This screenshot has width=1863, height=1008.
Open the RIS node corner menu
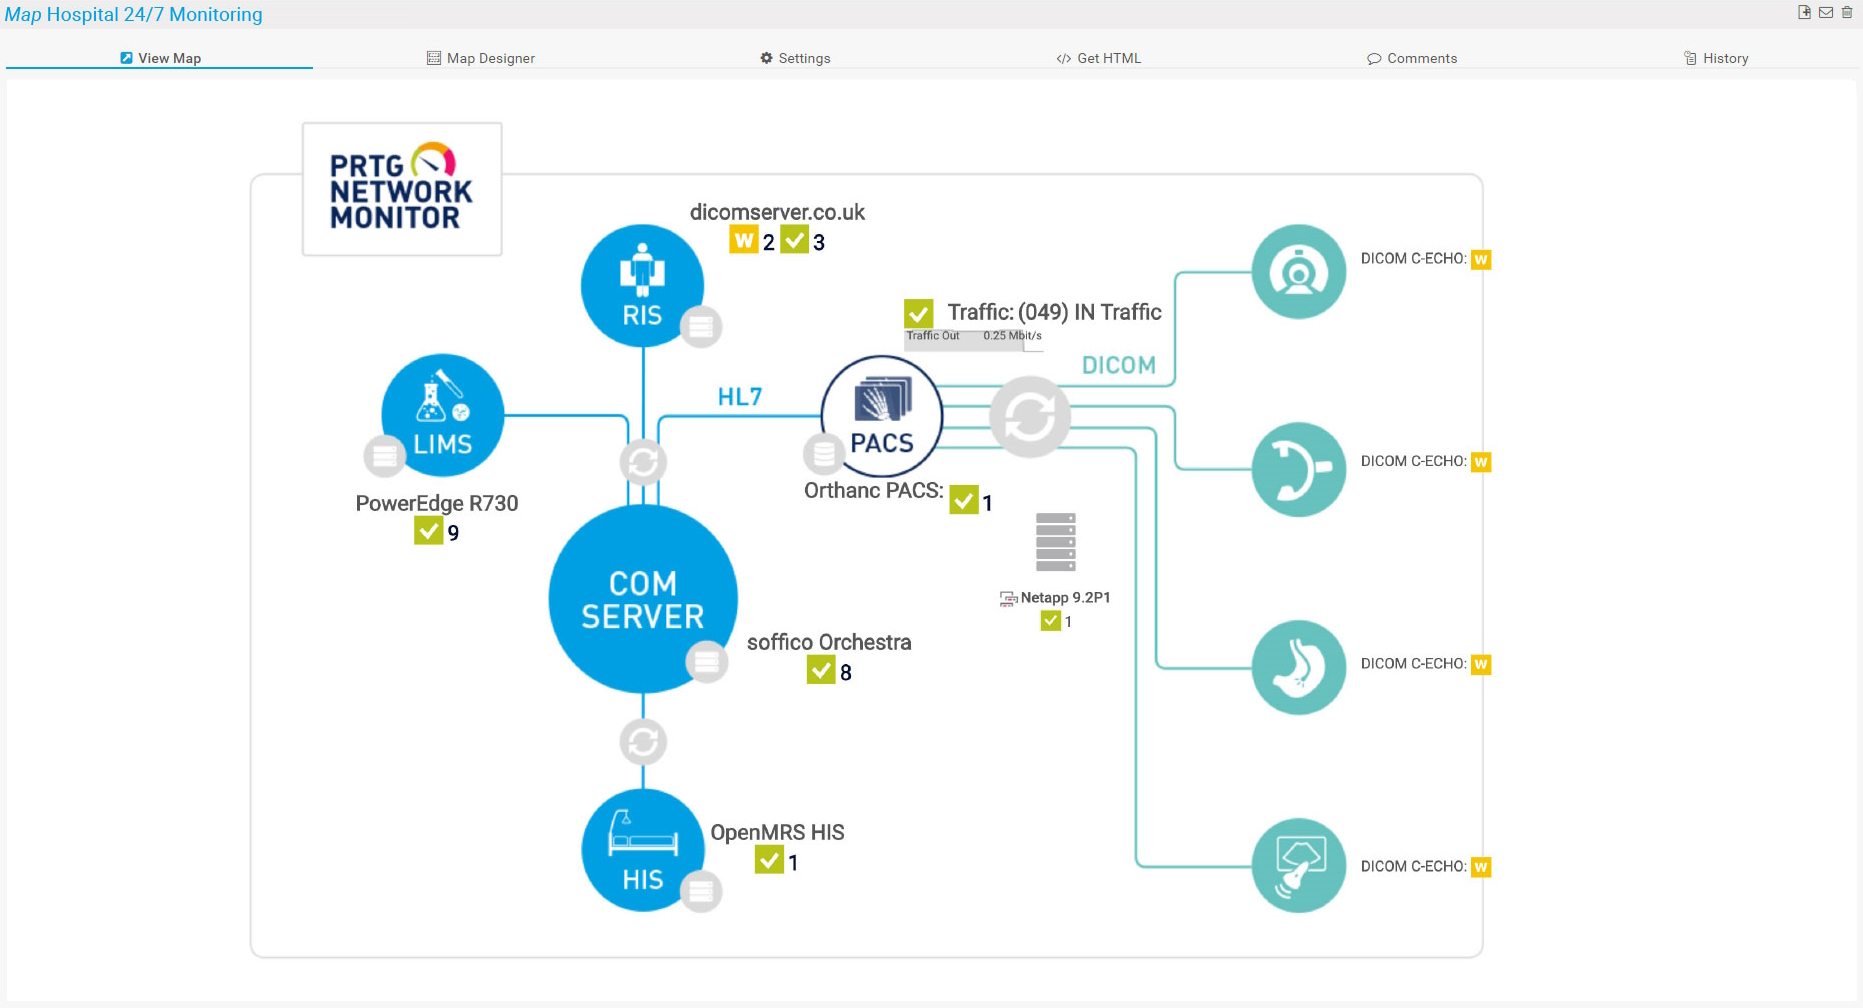click(701, 326)
